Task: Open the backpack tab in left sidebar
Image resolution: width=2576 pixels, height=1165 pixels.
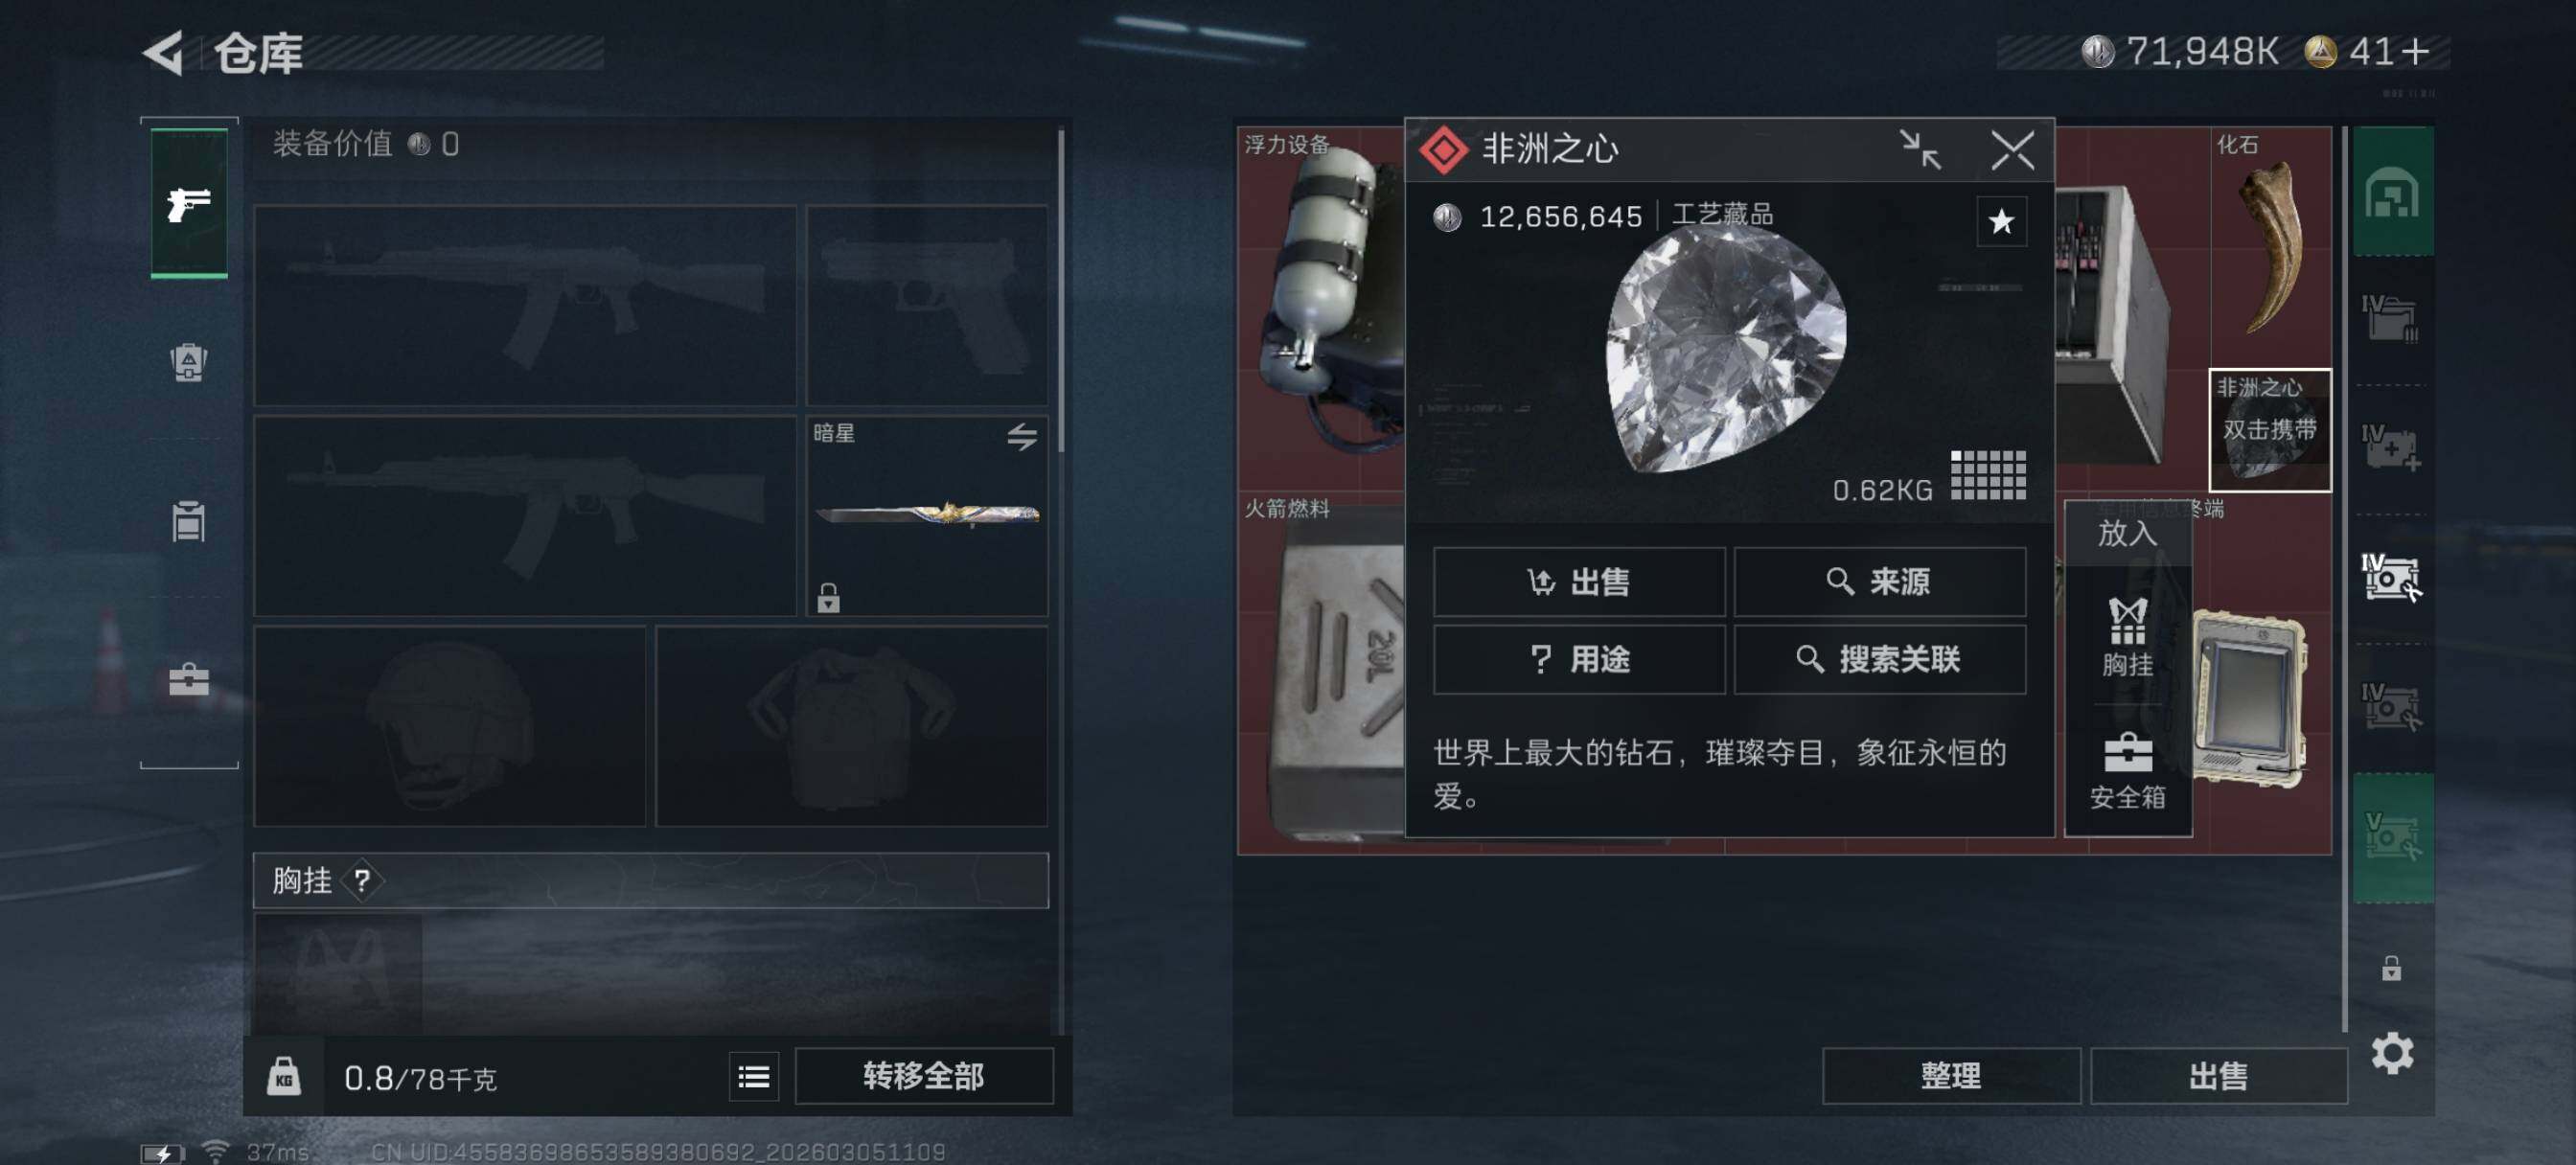Action: (189, 362)
